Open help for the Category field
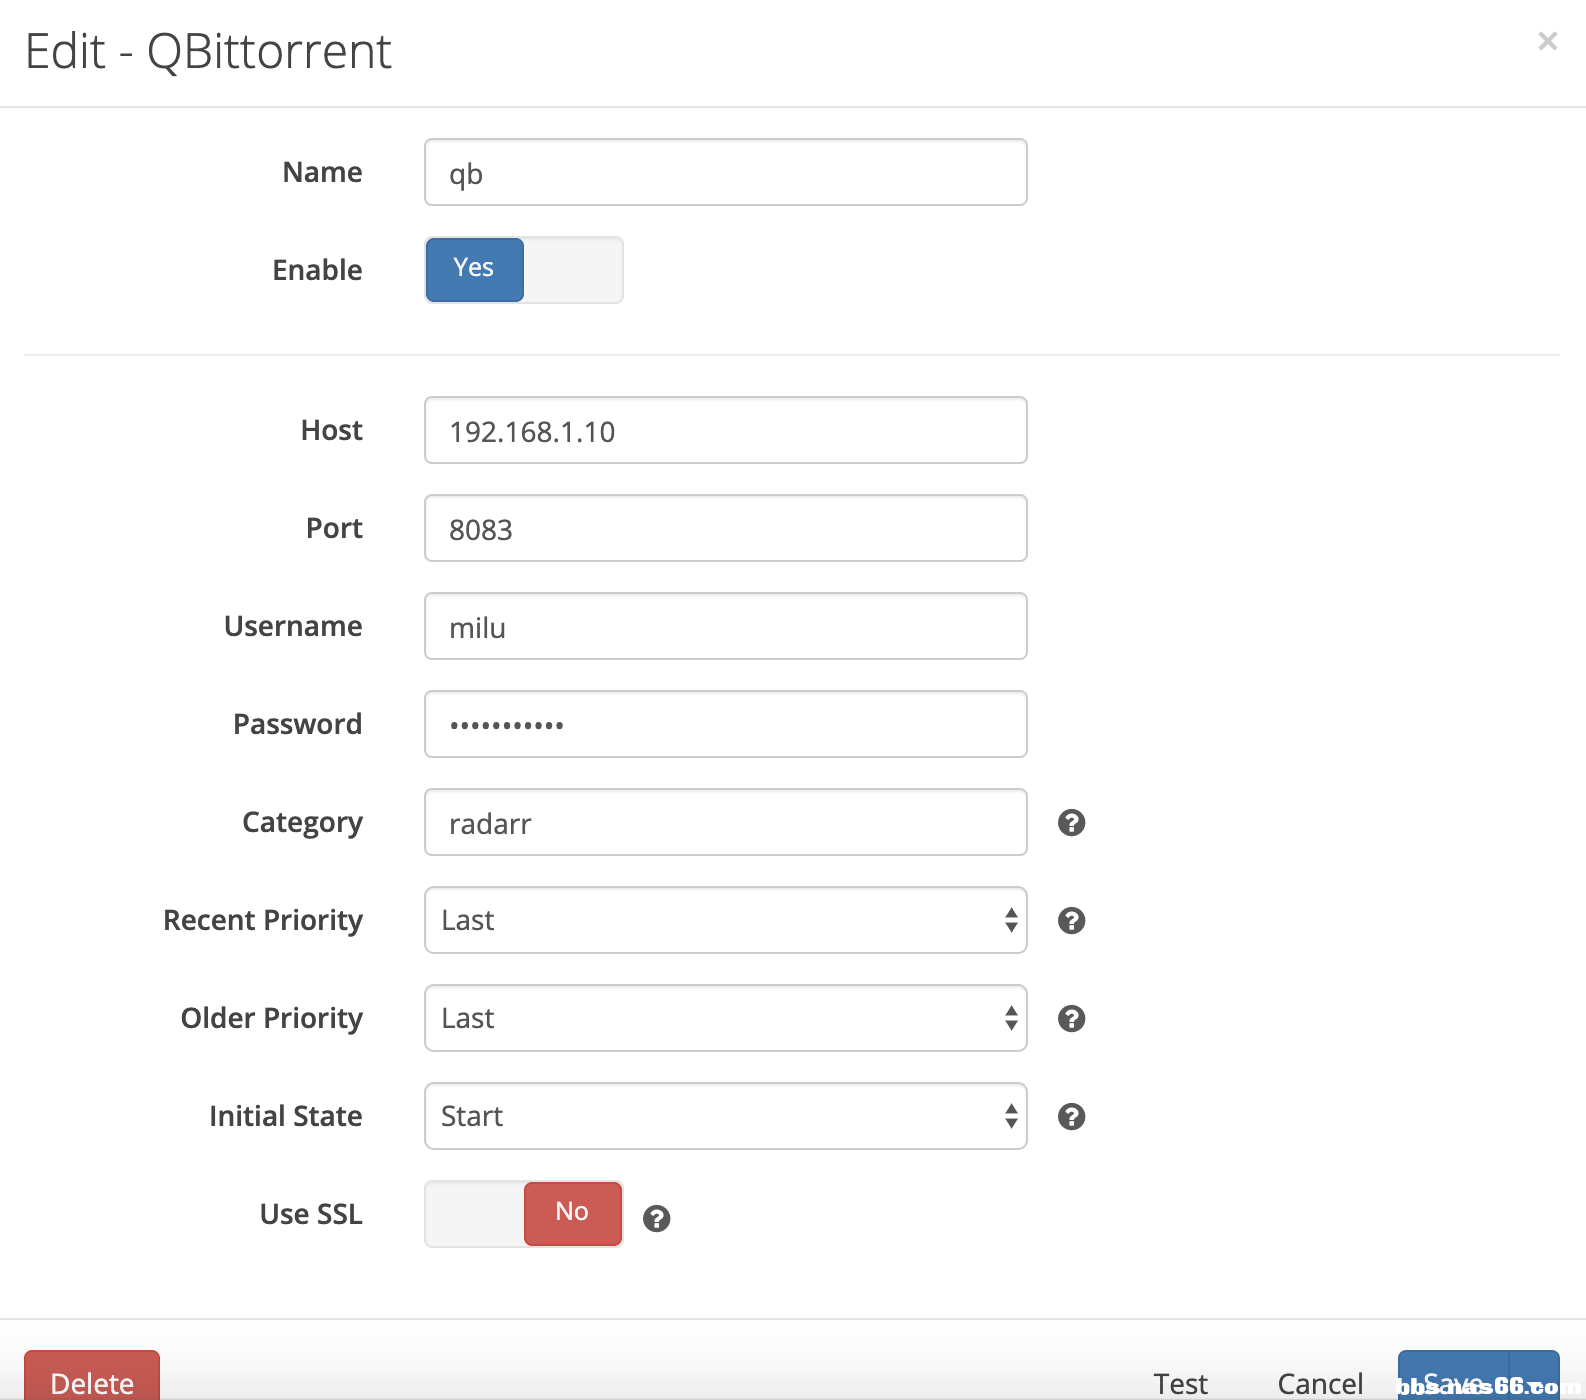 tap(1071, 823)
